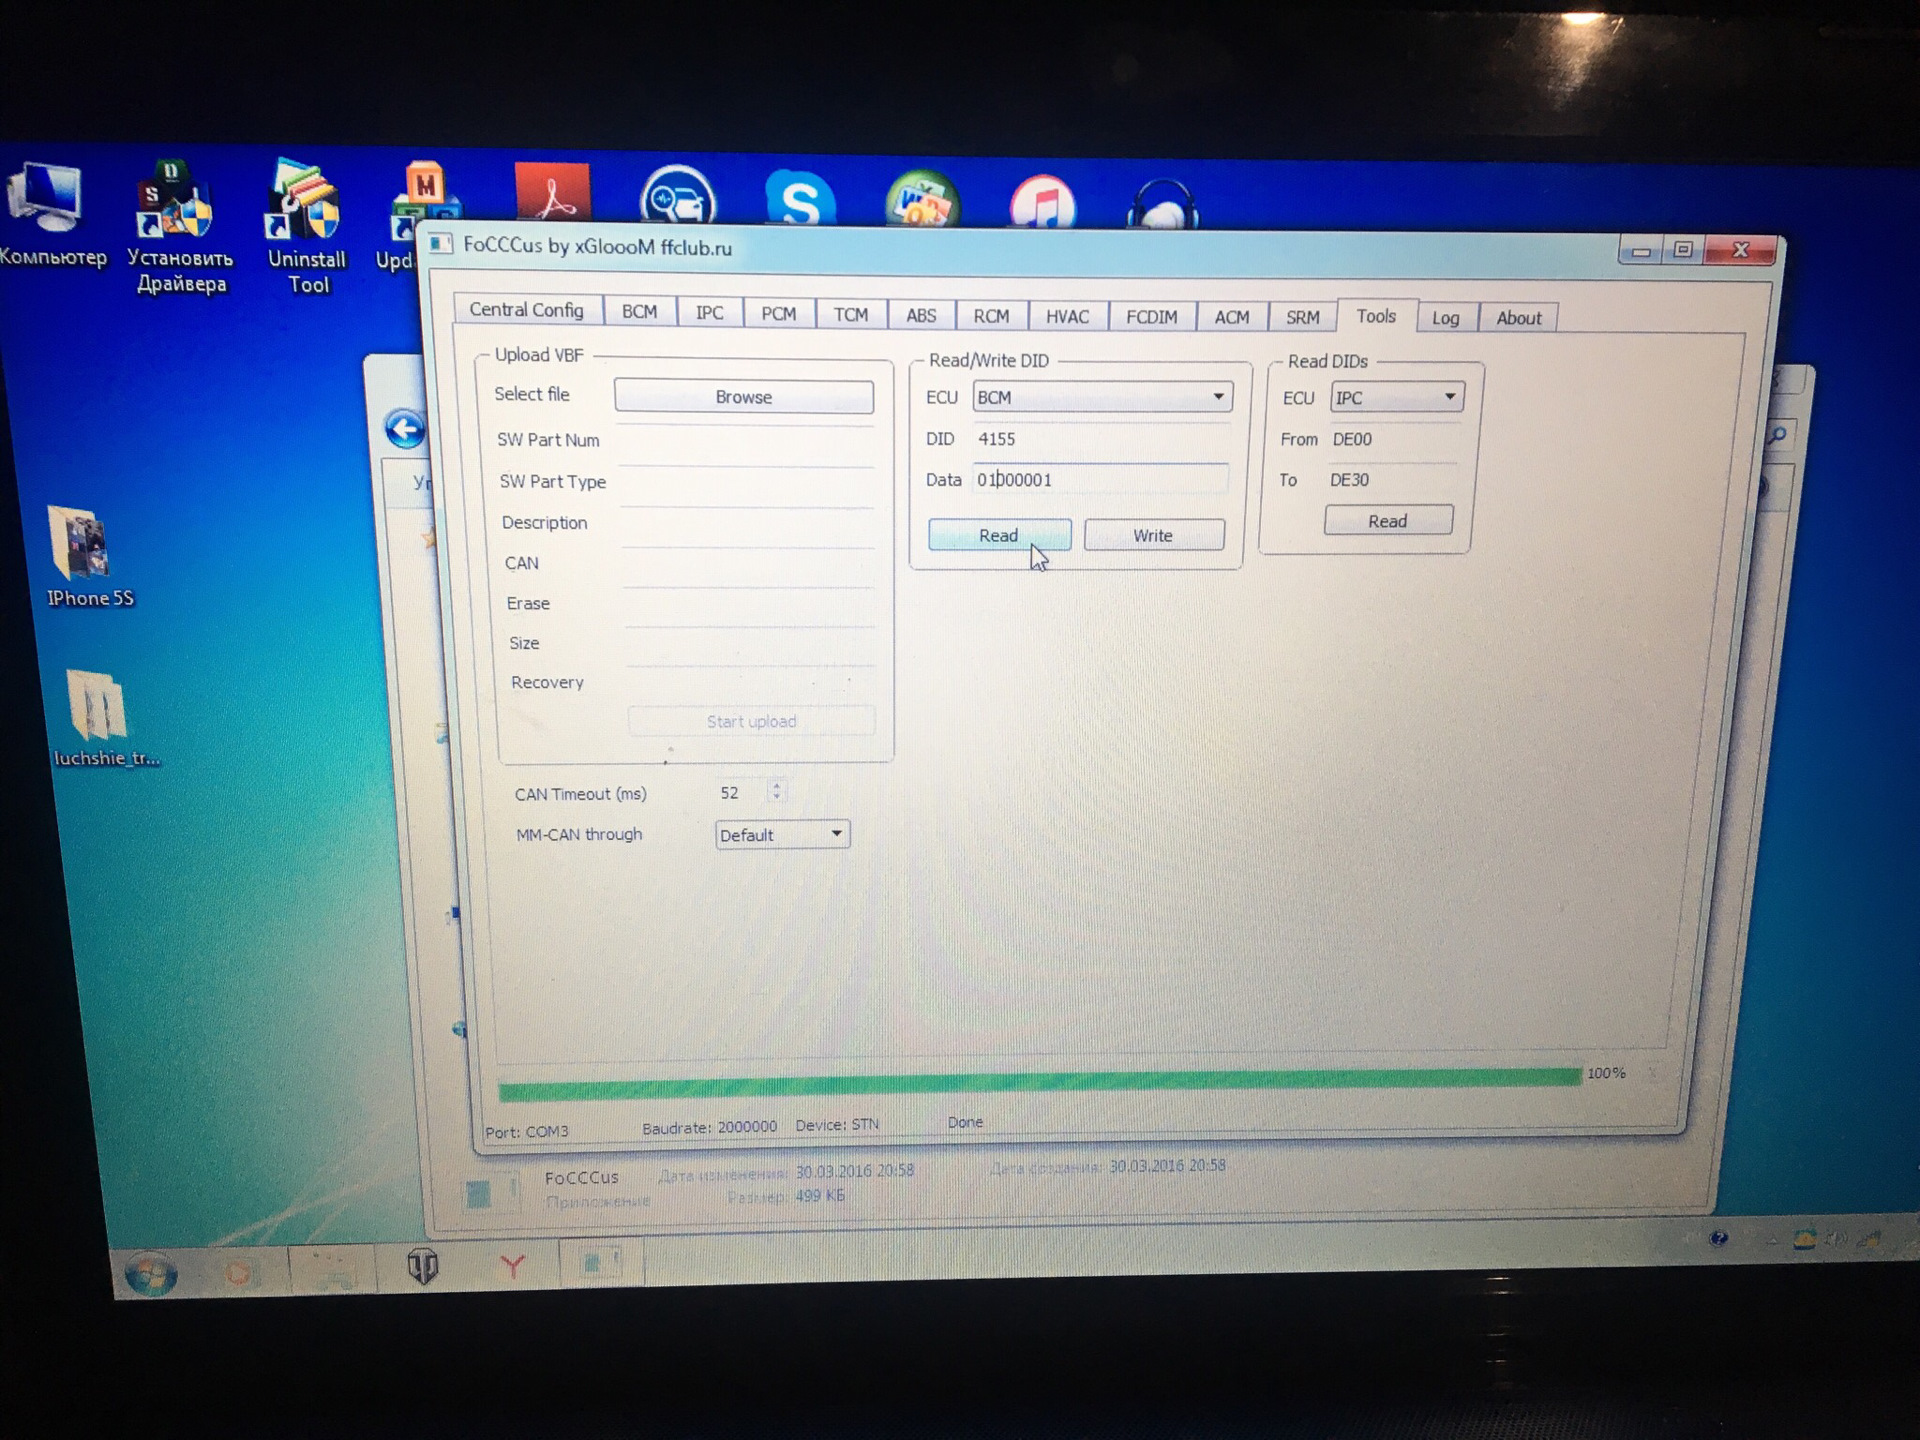This screenshot has height=1440, width=1920.
Task: Click the volume icon in system tray
Action: click(x=1836, y=1240)
